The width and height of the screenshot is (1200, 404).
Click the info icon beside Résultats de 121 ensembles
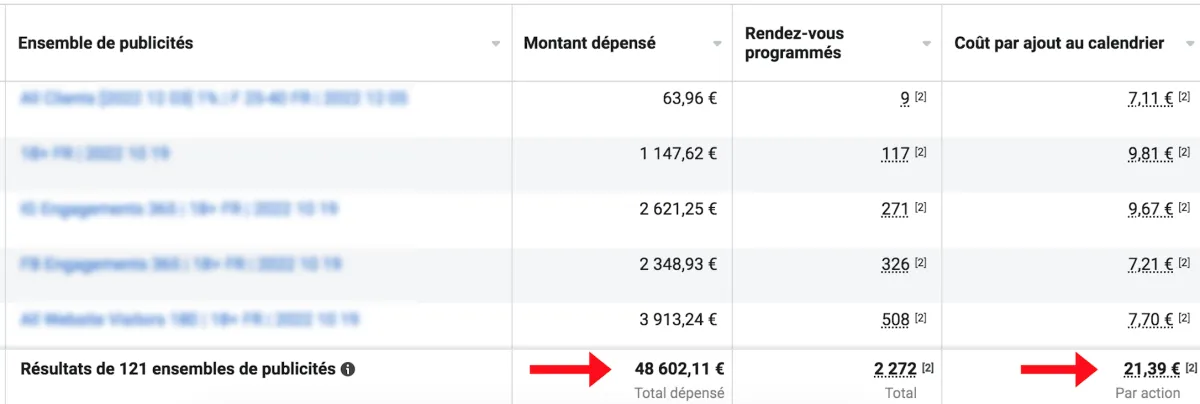click(348, 369)
